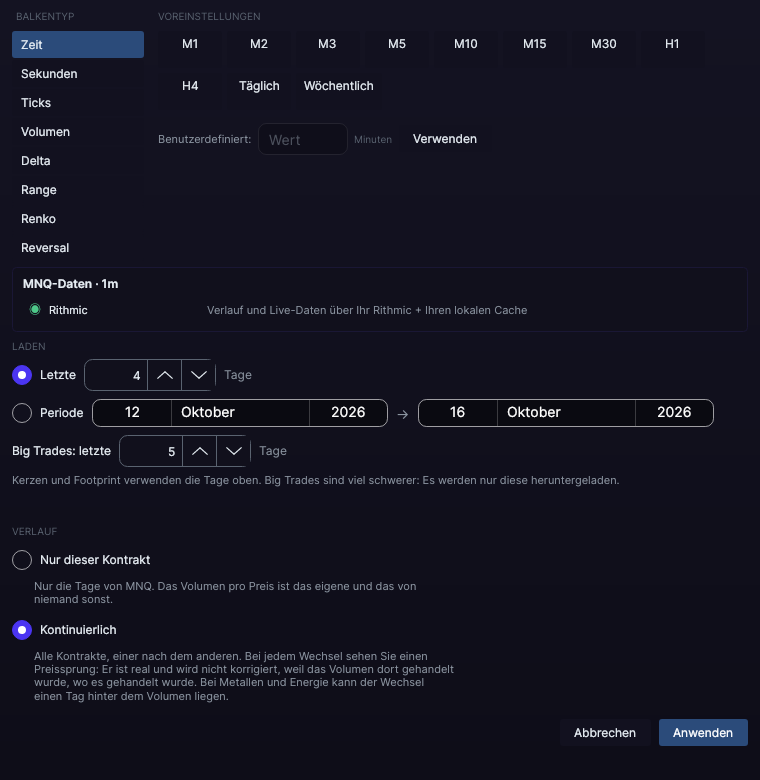Choose the M5 timeframe preset
Image resolution: width=760 pixels, height=780 pixels.
click(x=396, y=44)
